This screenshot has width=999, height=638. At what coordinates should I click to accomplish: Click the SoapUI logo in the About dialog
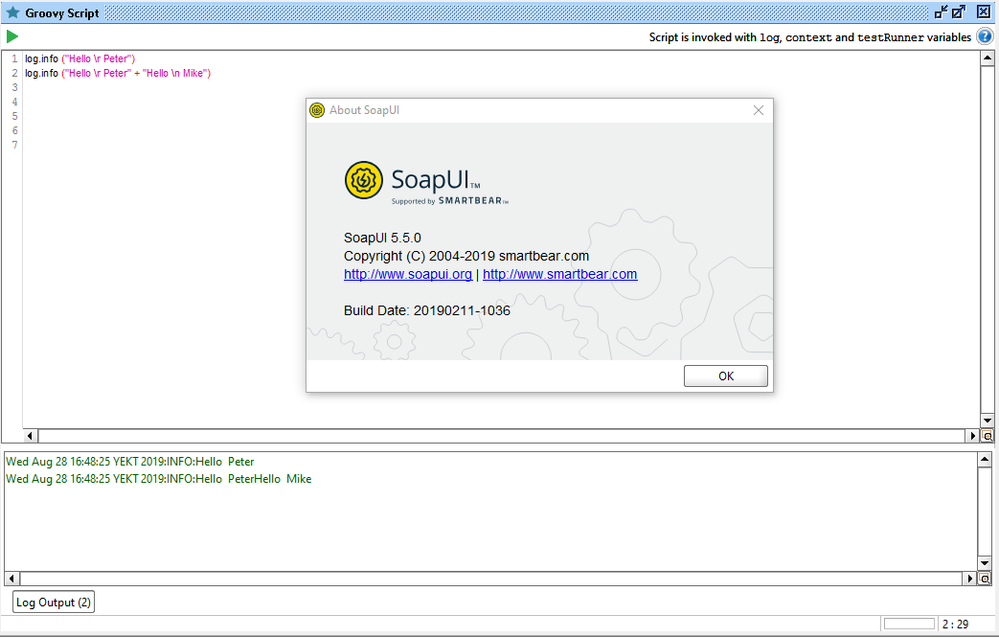pyautogui.click(x=364, y=181)
